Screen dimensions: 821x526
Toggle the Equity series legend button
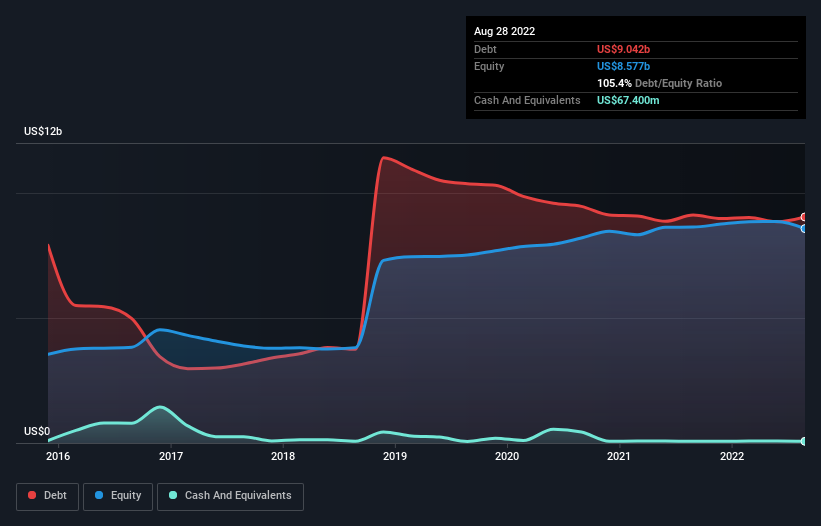pos(118,496)
